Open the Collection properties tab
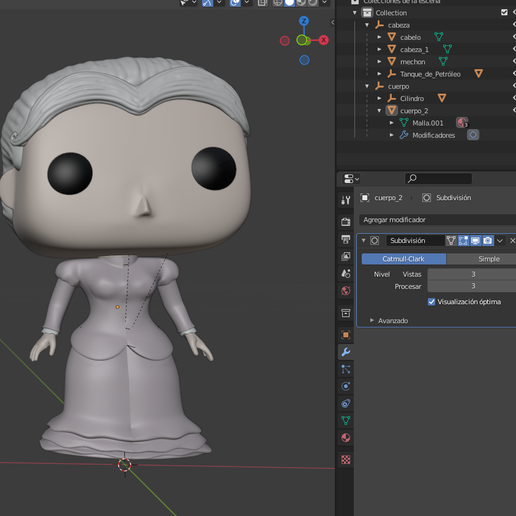This screenshot has height=516, width=516. pyautogui.click(x=346, y=313)
